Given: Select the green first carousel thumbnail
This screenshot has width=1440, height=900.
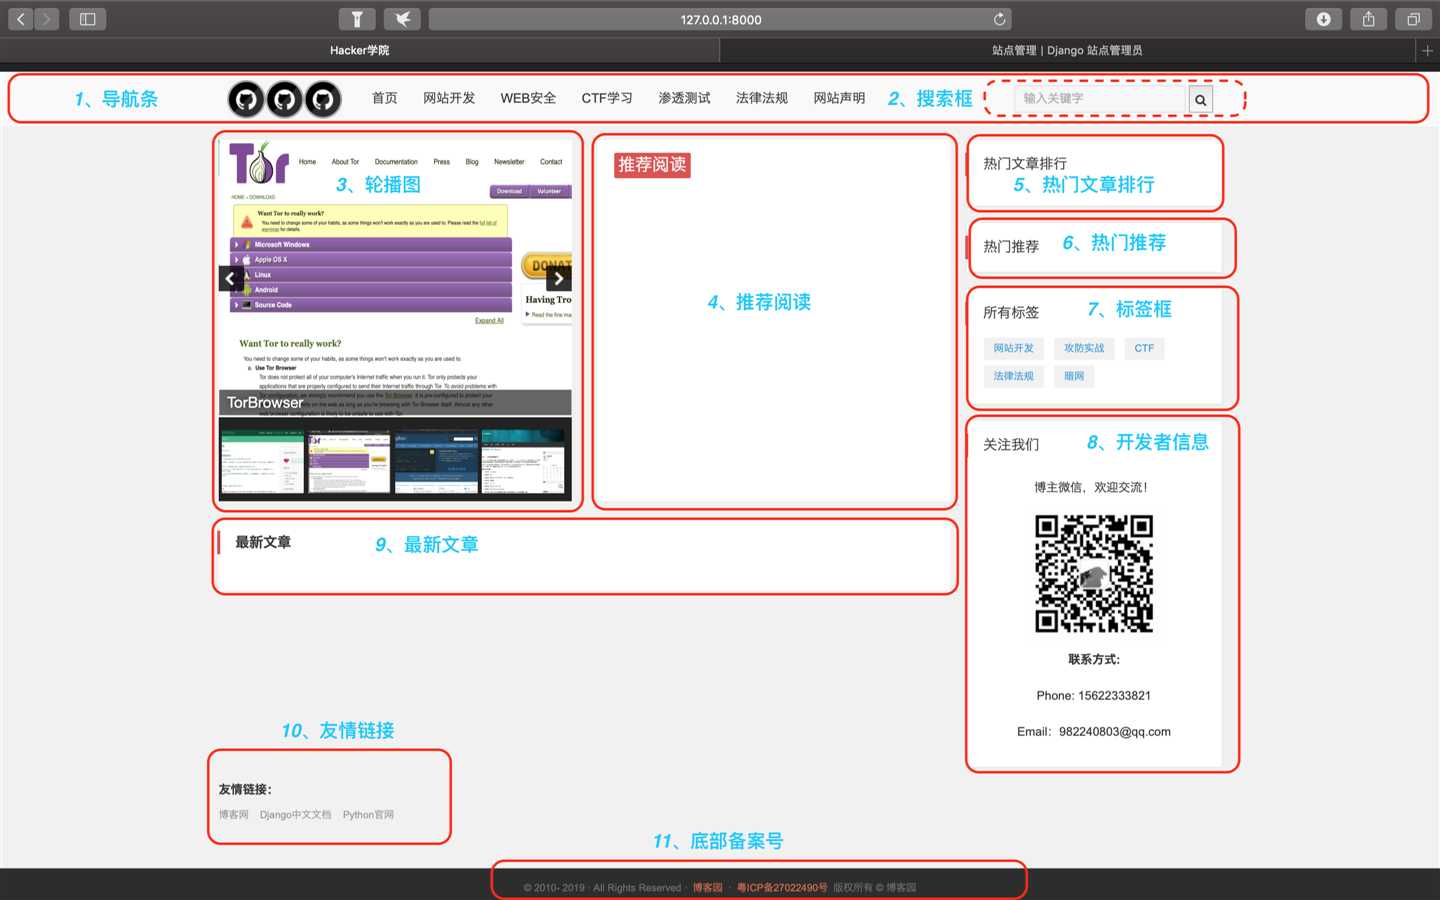Looking at the screenshot, I should tap(262, 461).
